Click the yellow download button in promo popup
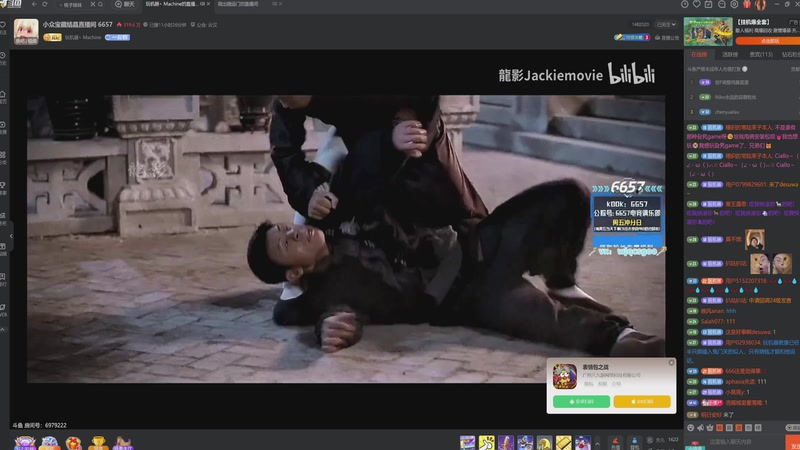800x450 pixels. tap(642, 402)
